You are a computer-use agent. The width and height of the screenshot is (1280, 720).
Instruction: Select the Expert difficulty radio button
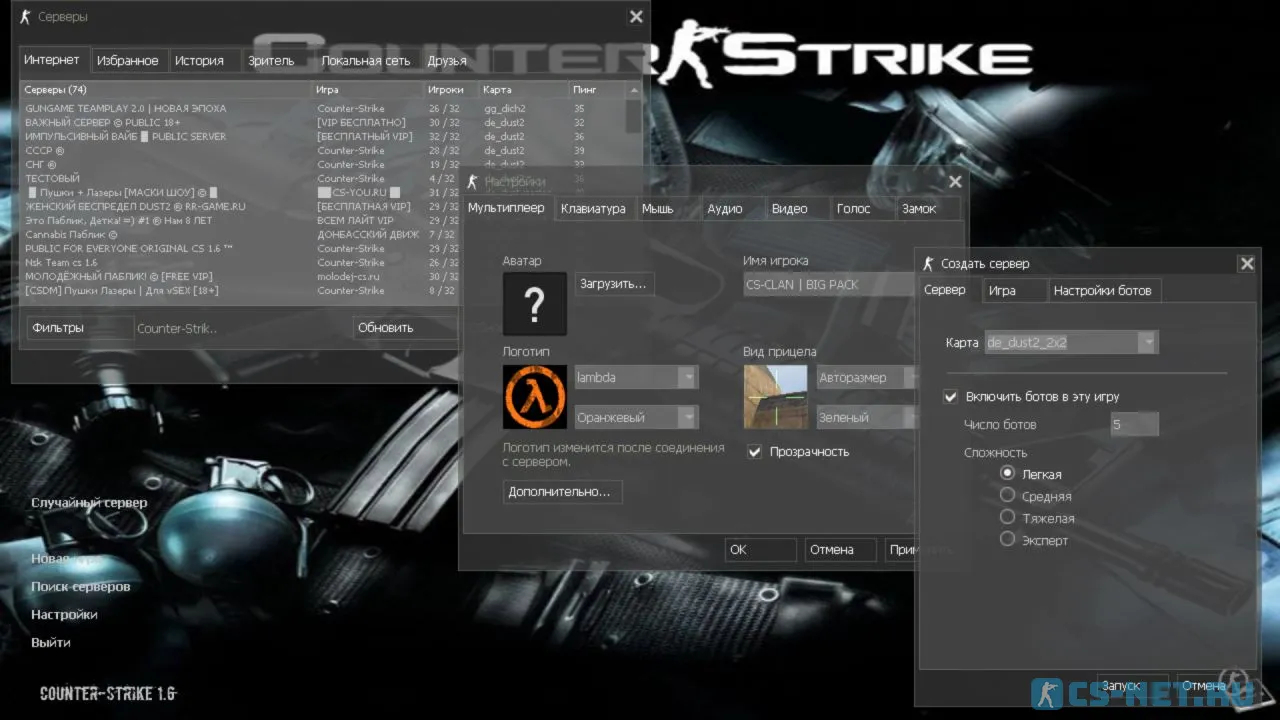(x=1008, y=540)
